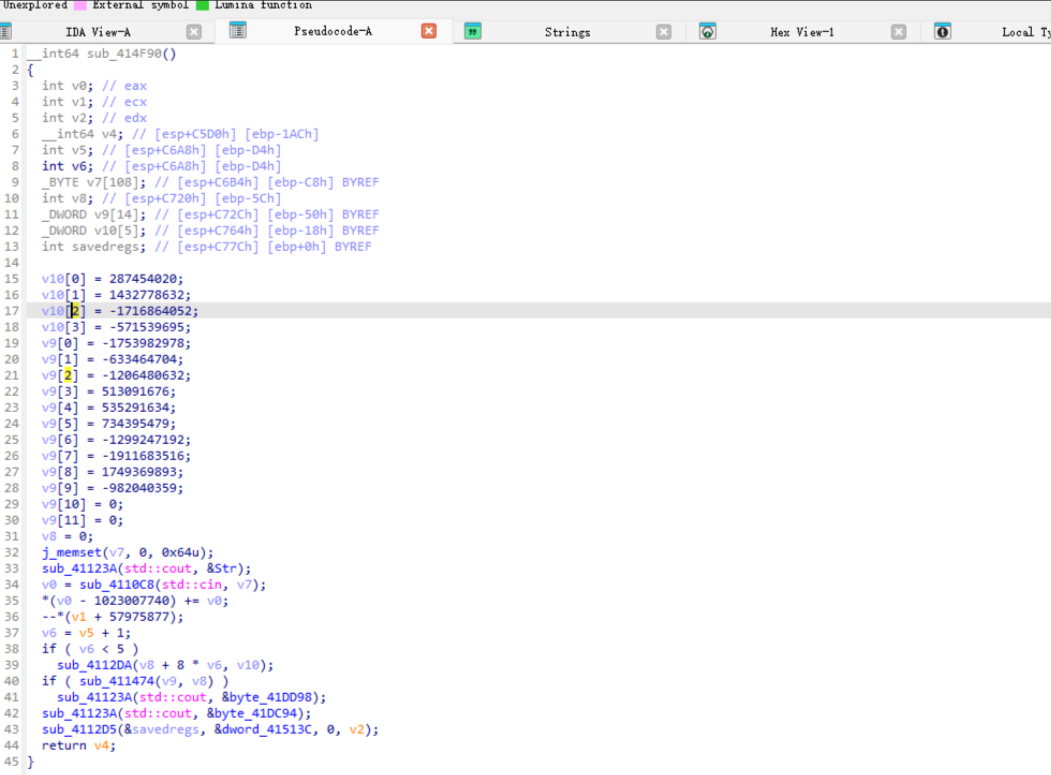1051x775 pixels.
Task: Click _DWORD v9[14] declaration
Action: pos(93,215)
